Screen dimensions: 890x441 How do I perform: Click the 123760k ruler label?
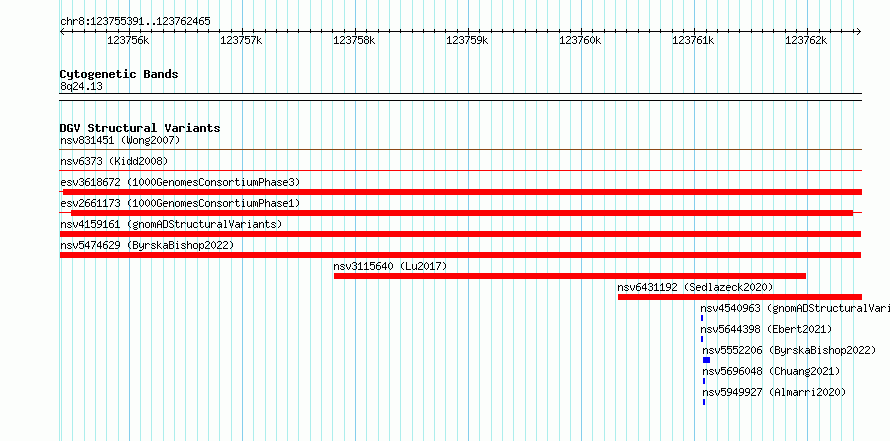click(580, 41)
